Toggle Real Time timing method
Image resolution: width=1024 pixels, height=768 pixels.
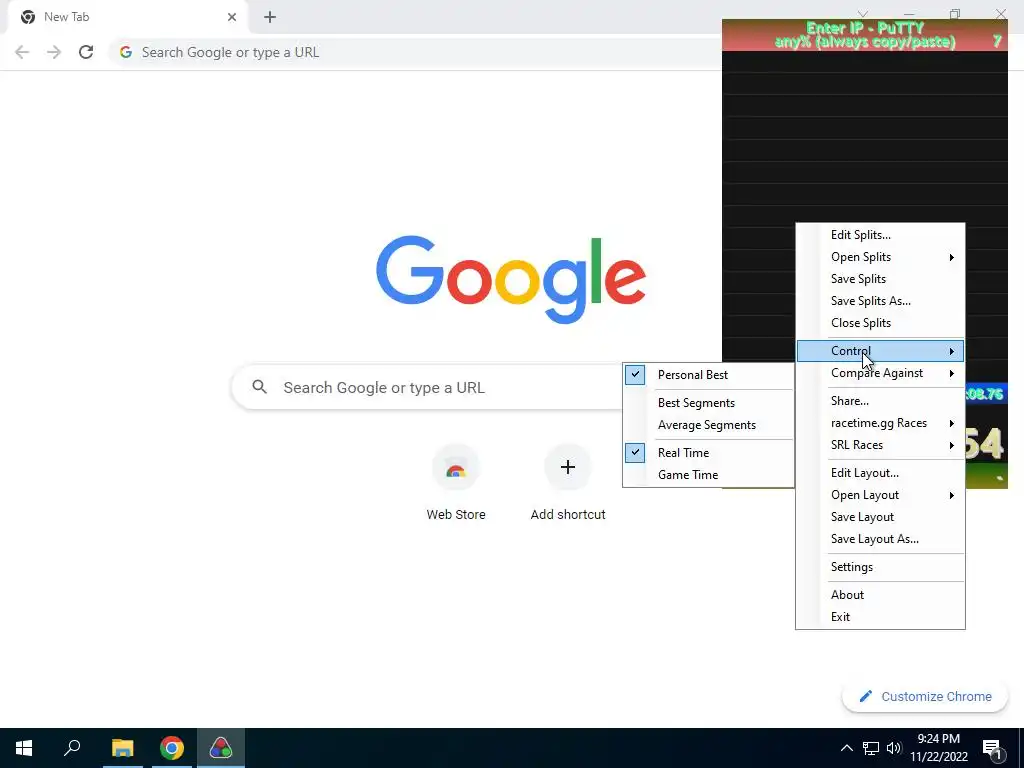[x=709, y=453]
